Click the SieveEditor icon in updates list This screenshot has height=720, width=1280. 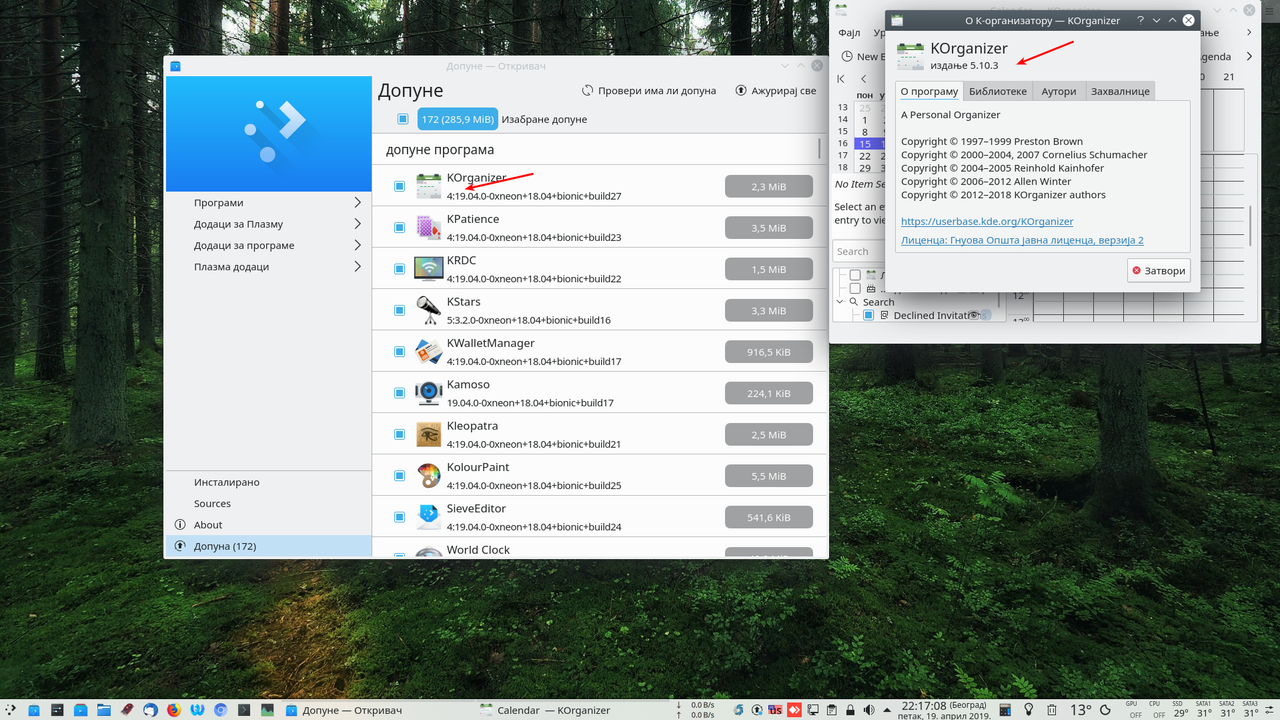(428, 517)
